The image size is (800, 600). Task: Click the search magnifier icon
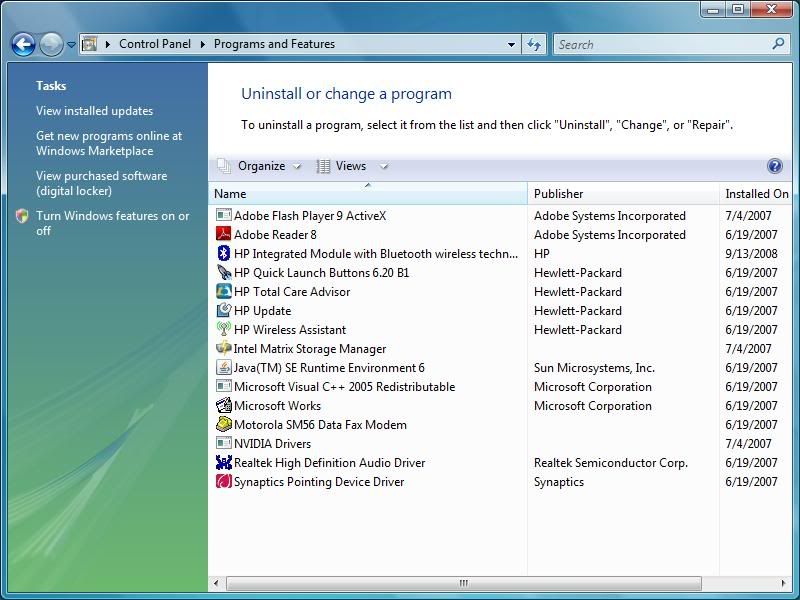coord(778,44)
